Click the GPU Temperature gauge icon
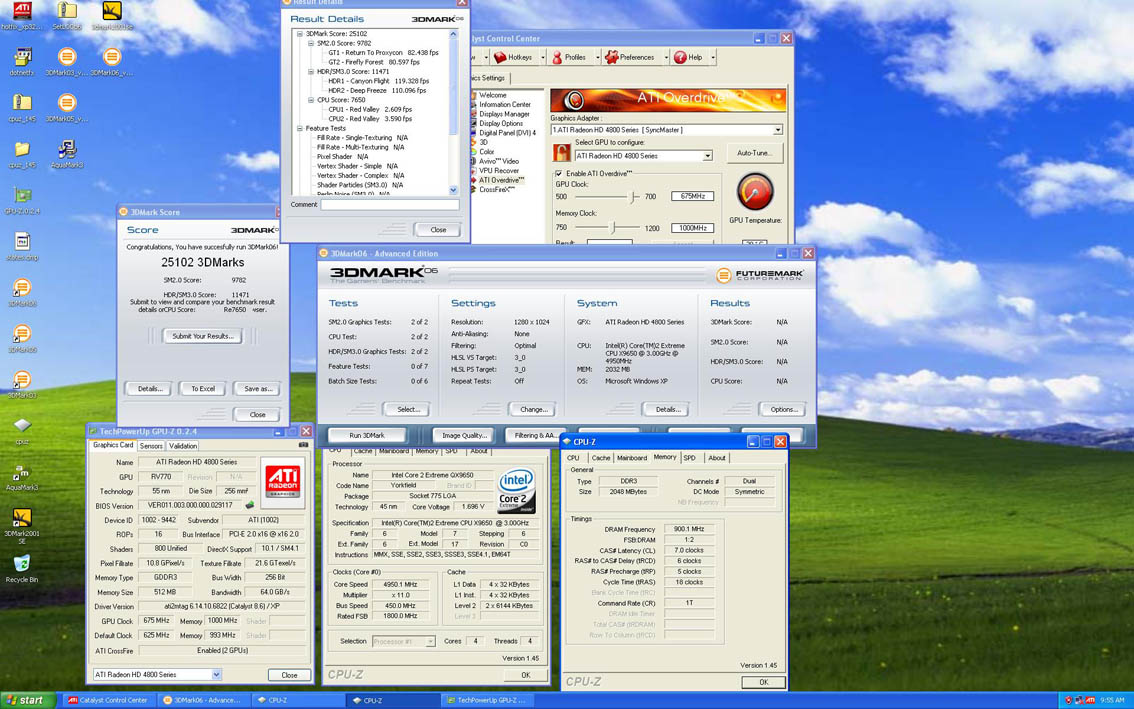The image size is (1134, 709). coord(754,192)
